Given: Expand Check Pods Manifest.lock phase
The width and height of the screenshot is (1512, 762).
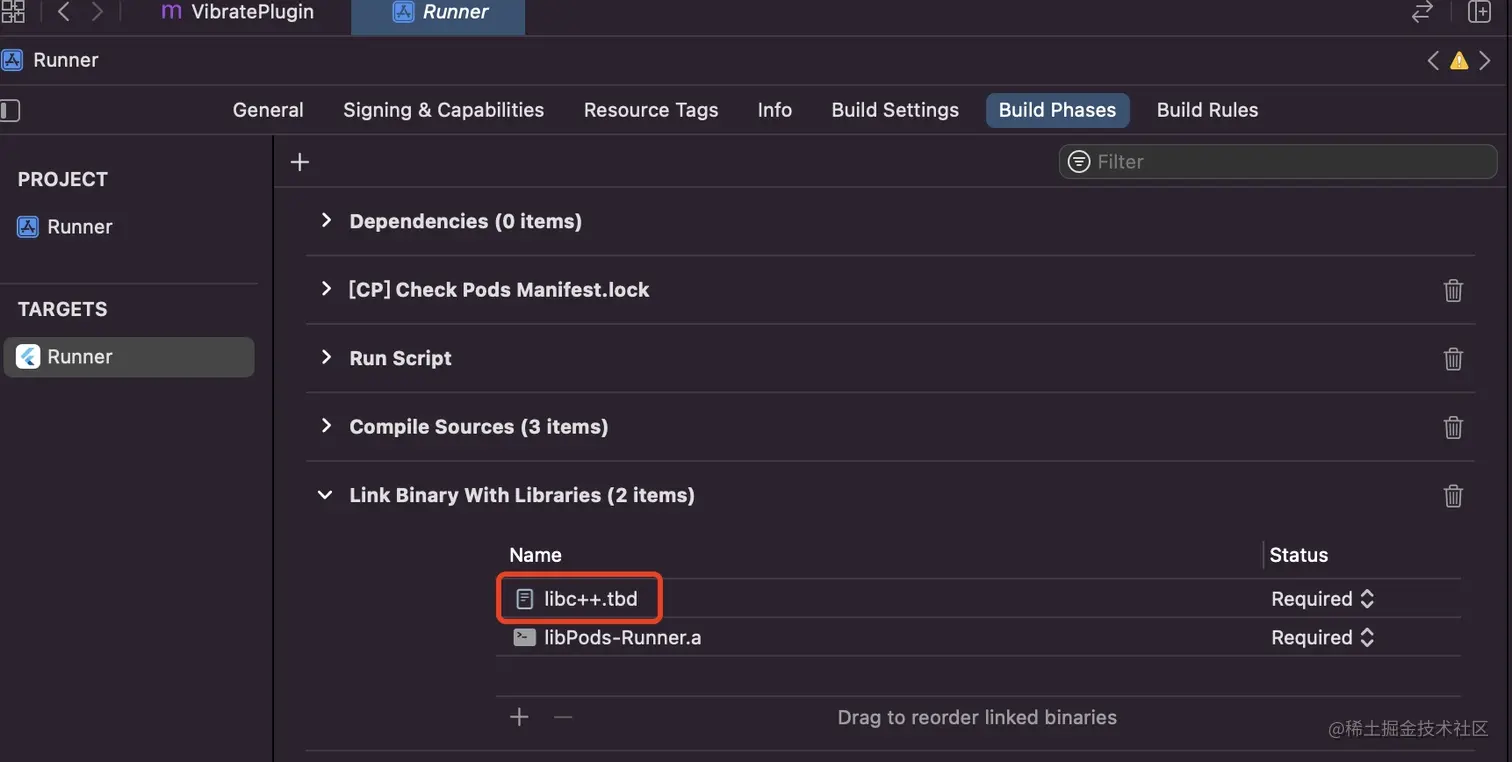Looking at the screenshot, I should (326, 289).
